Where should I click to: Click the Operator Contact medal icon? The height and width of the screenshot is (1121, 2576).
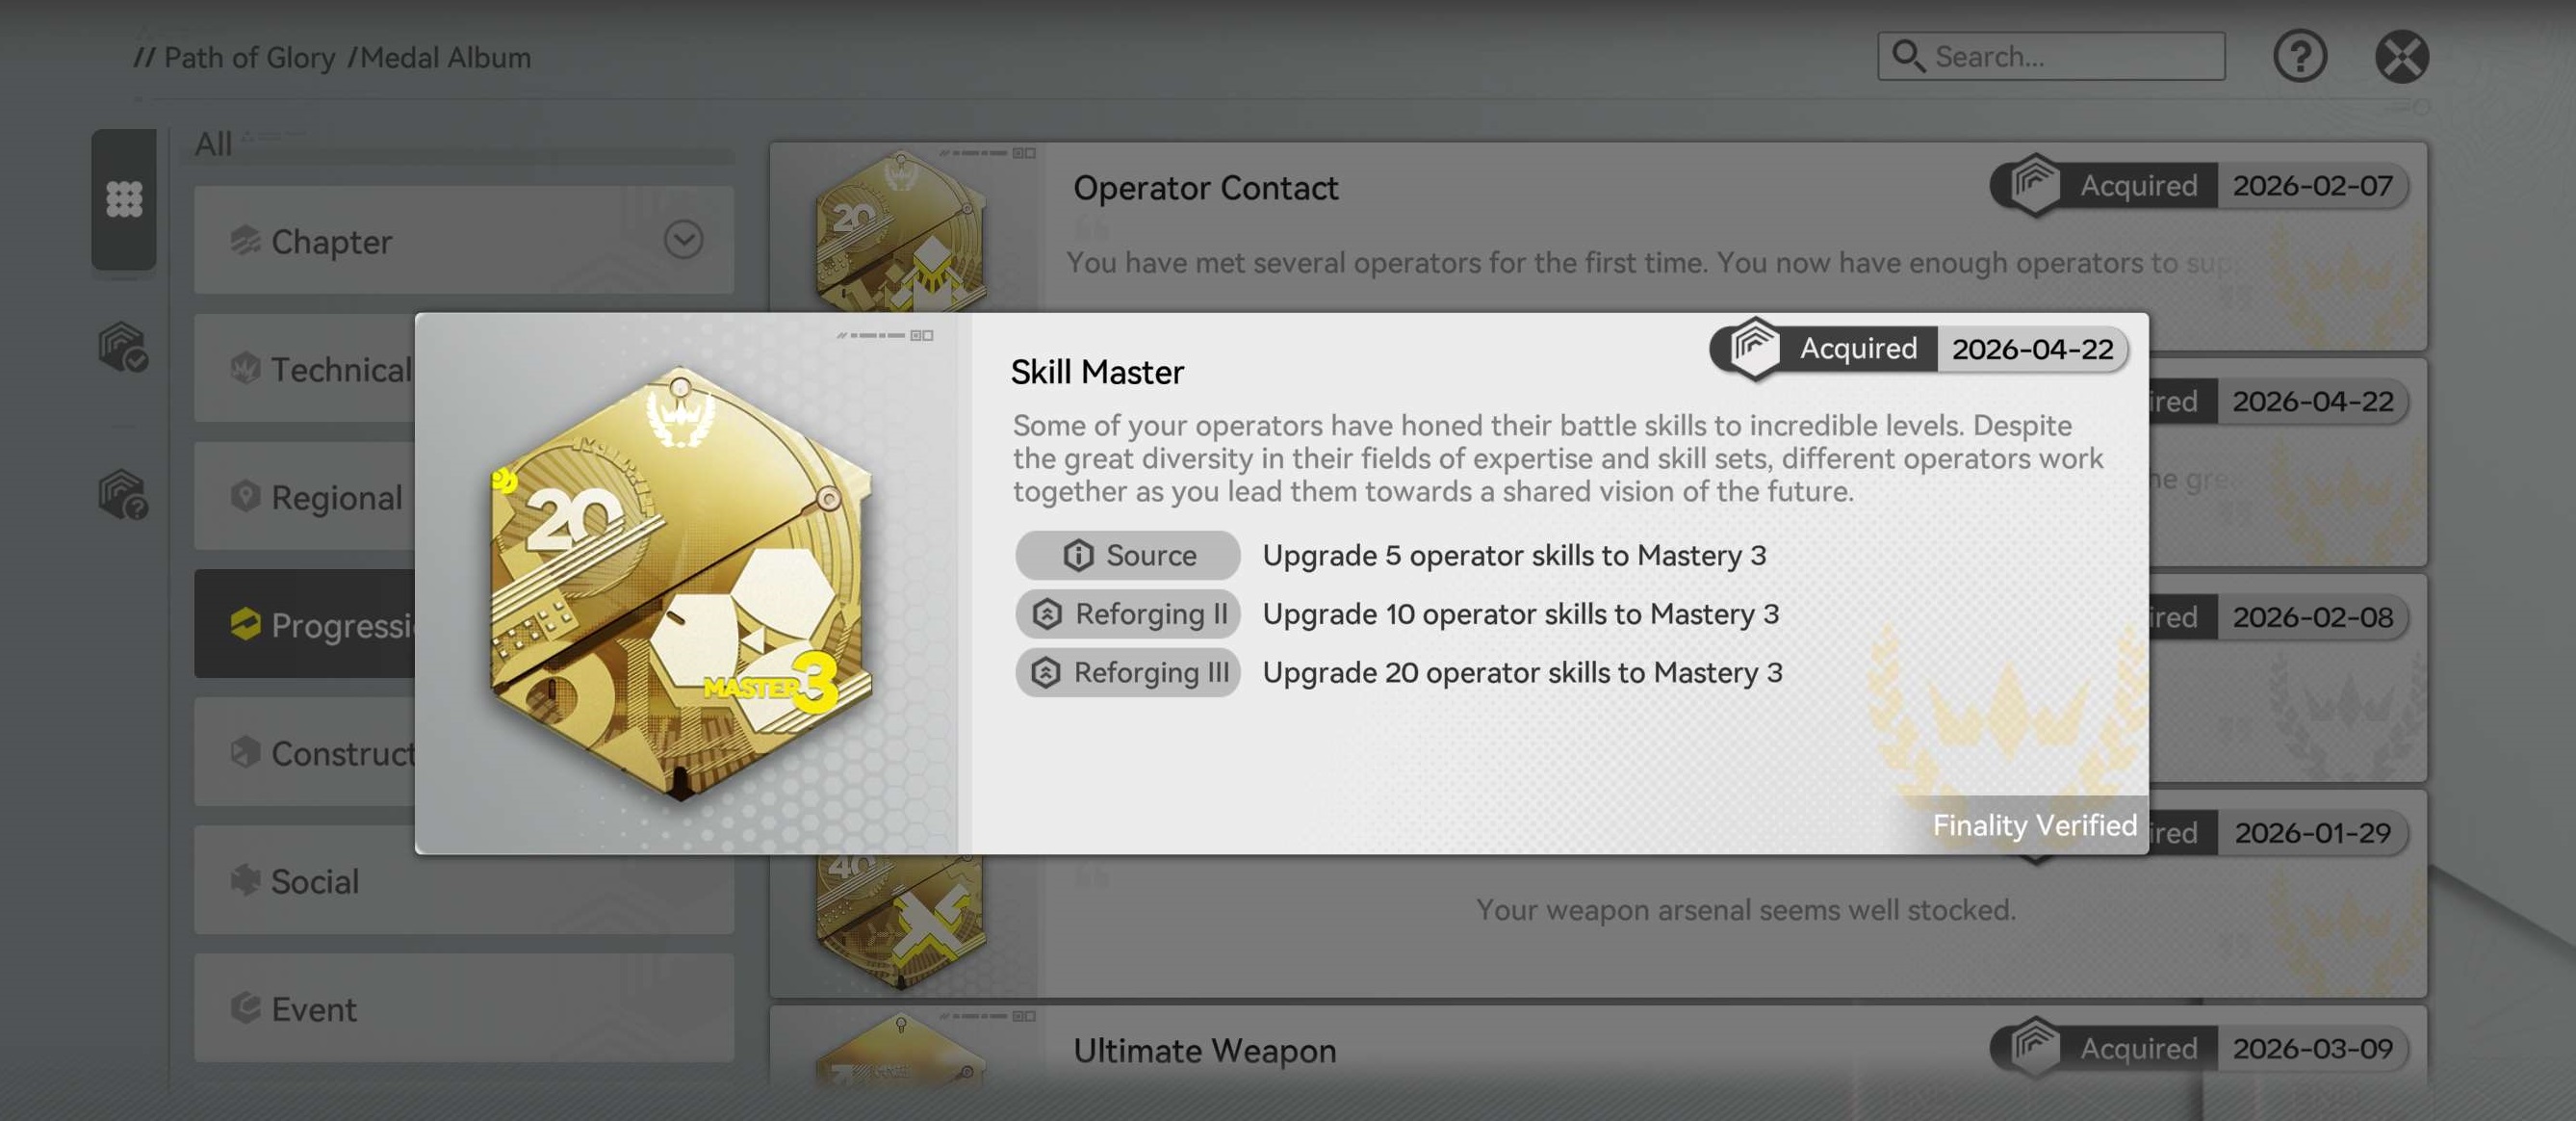tap(900, 232)
